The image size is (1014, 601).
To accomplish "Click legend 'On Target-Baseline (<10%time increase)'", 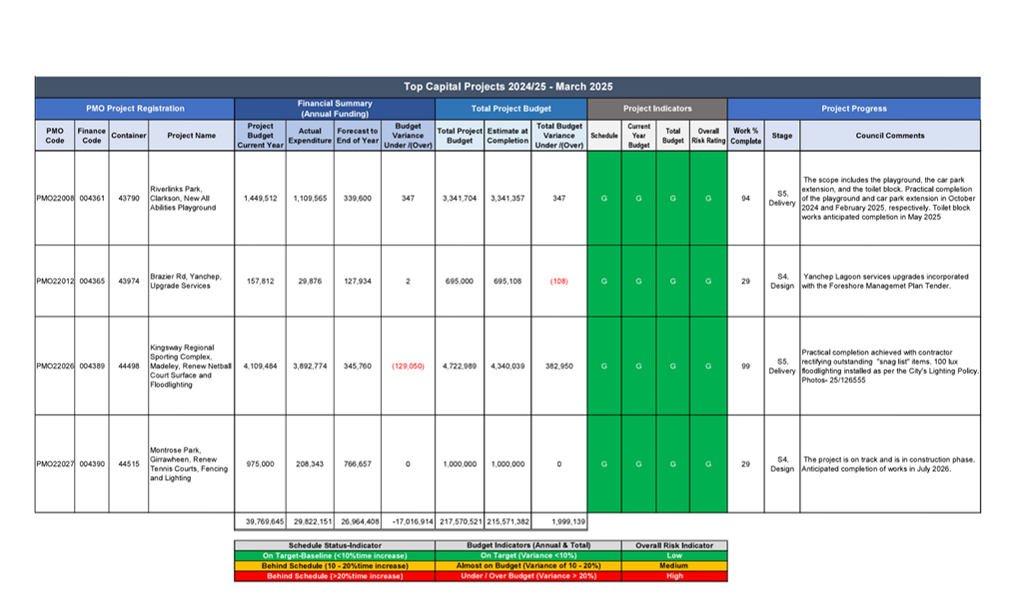I will pos(334,556).
